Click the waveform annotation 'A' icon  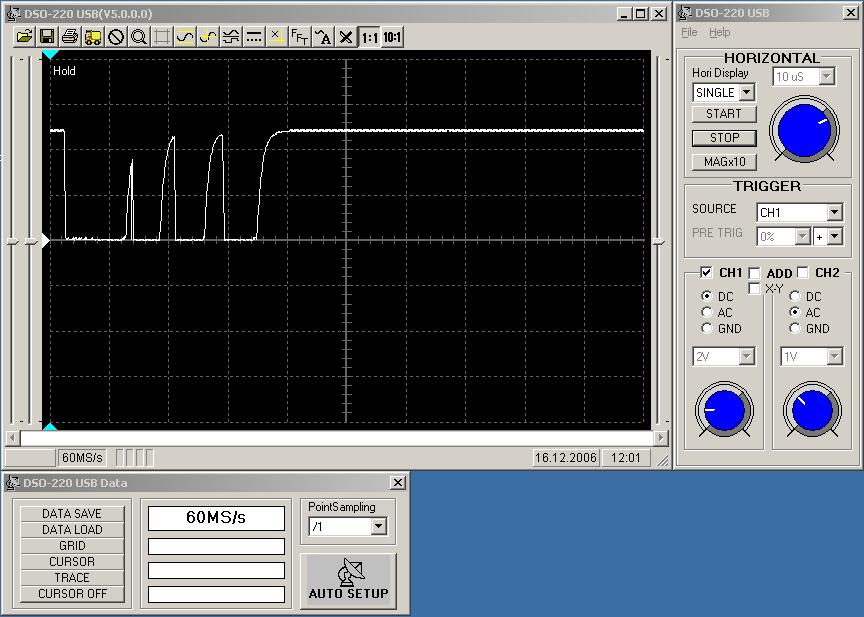(x=323, y=37)
